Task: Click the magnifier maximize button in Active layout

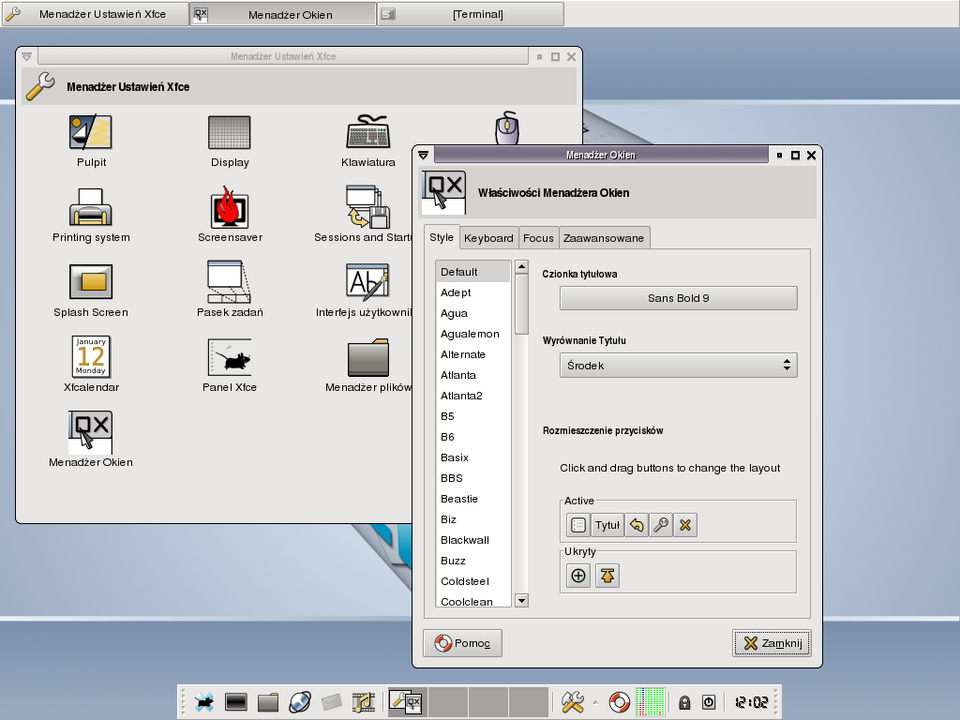Action: click(x=661, y=525)
